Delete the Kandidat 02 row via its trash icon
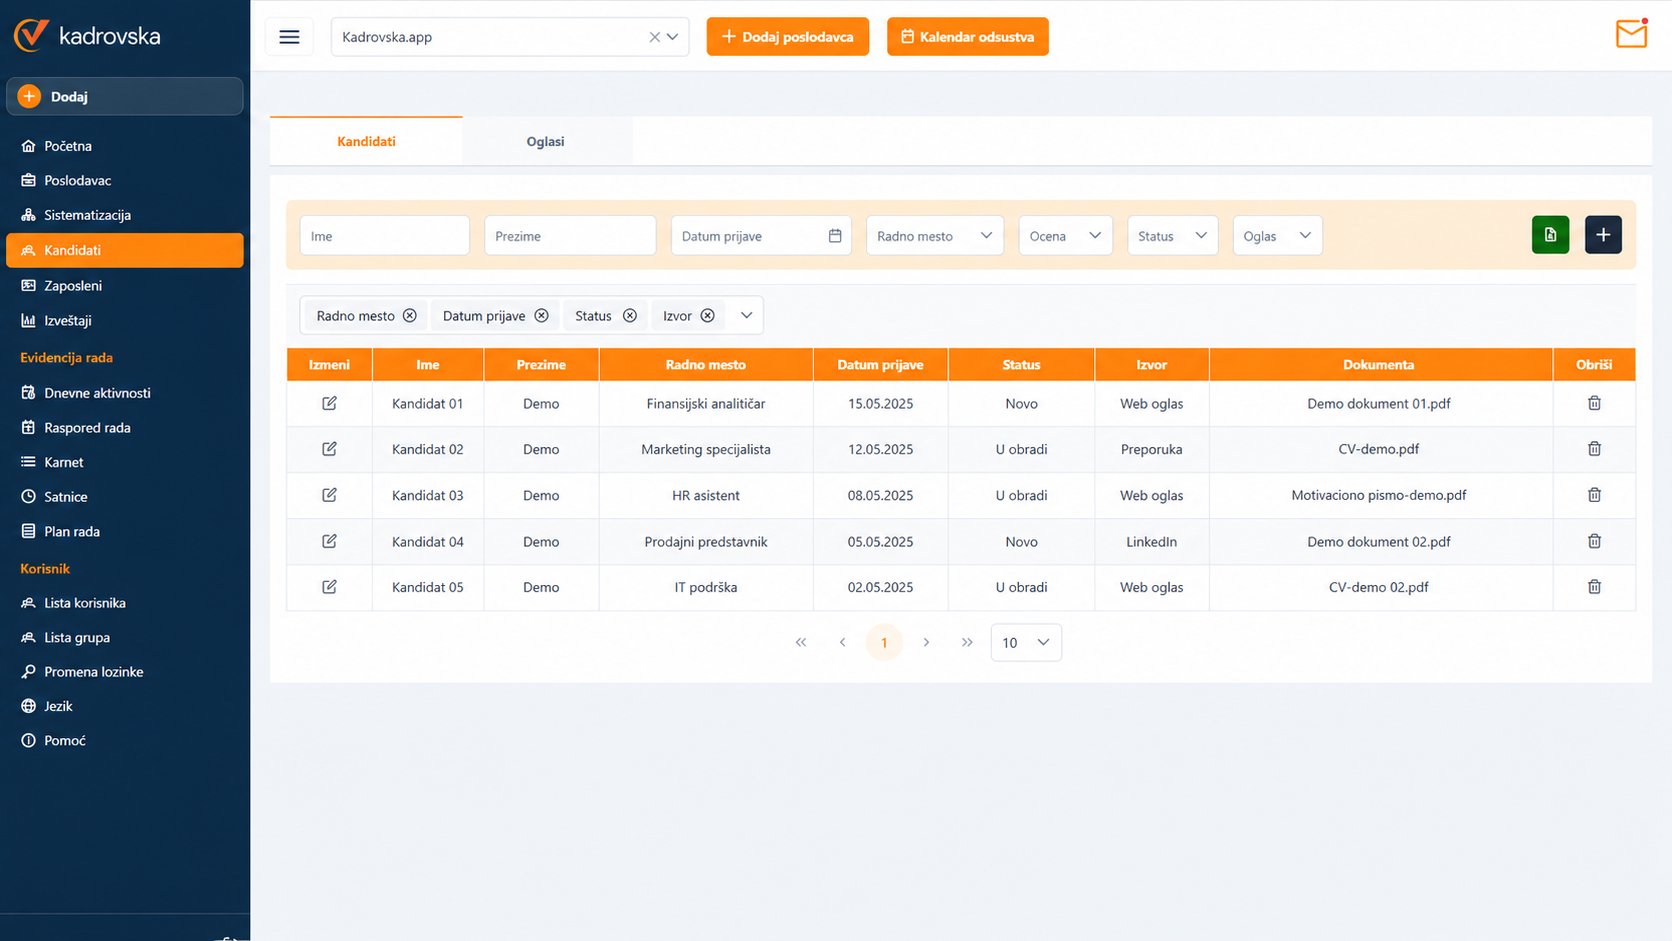This screenshot has height=941, width=1672. pyautogui.click(x=1594, y=449)
